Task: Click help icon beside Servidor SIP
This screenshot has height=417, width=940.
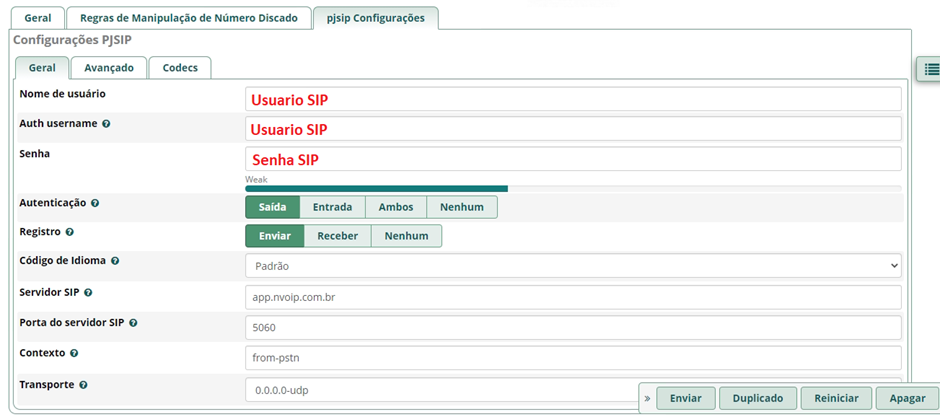Action: coord(88,293)
